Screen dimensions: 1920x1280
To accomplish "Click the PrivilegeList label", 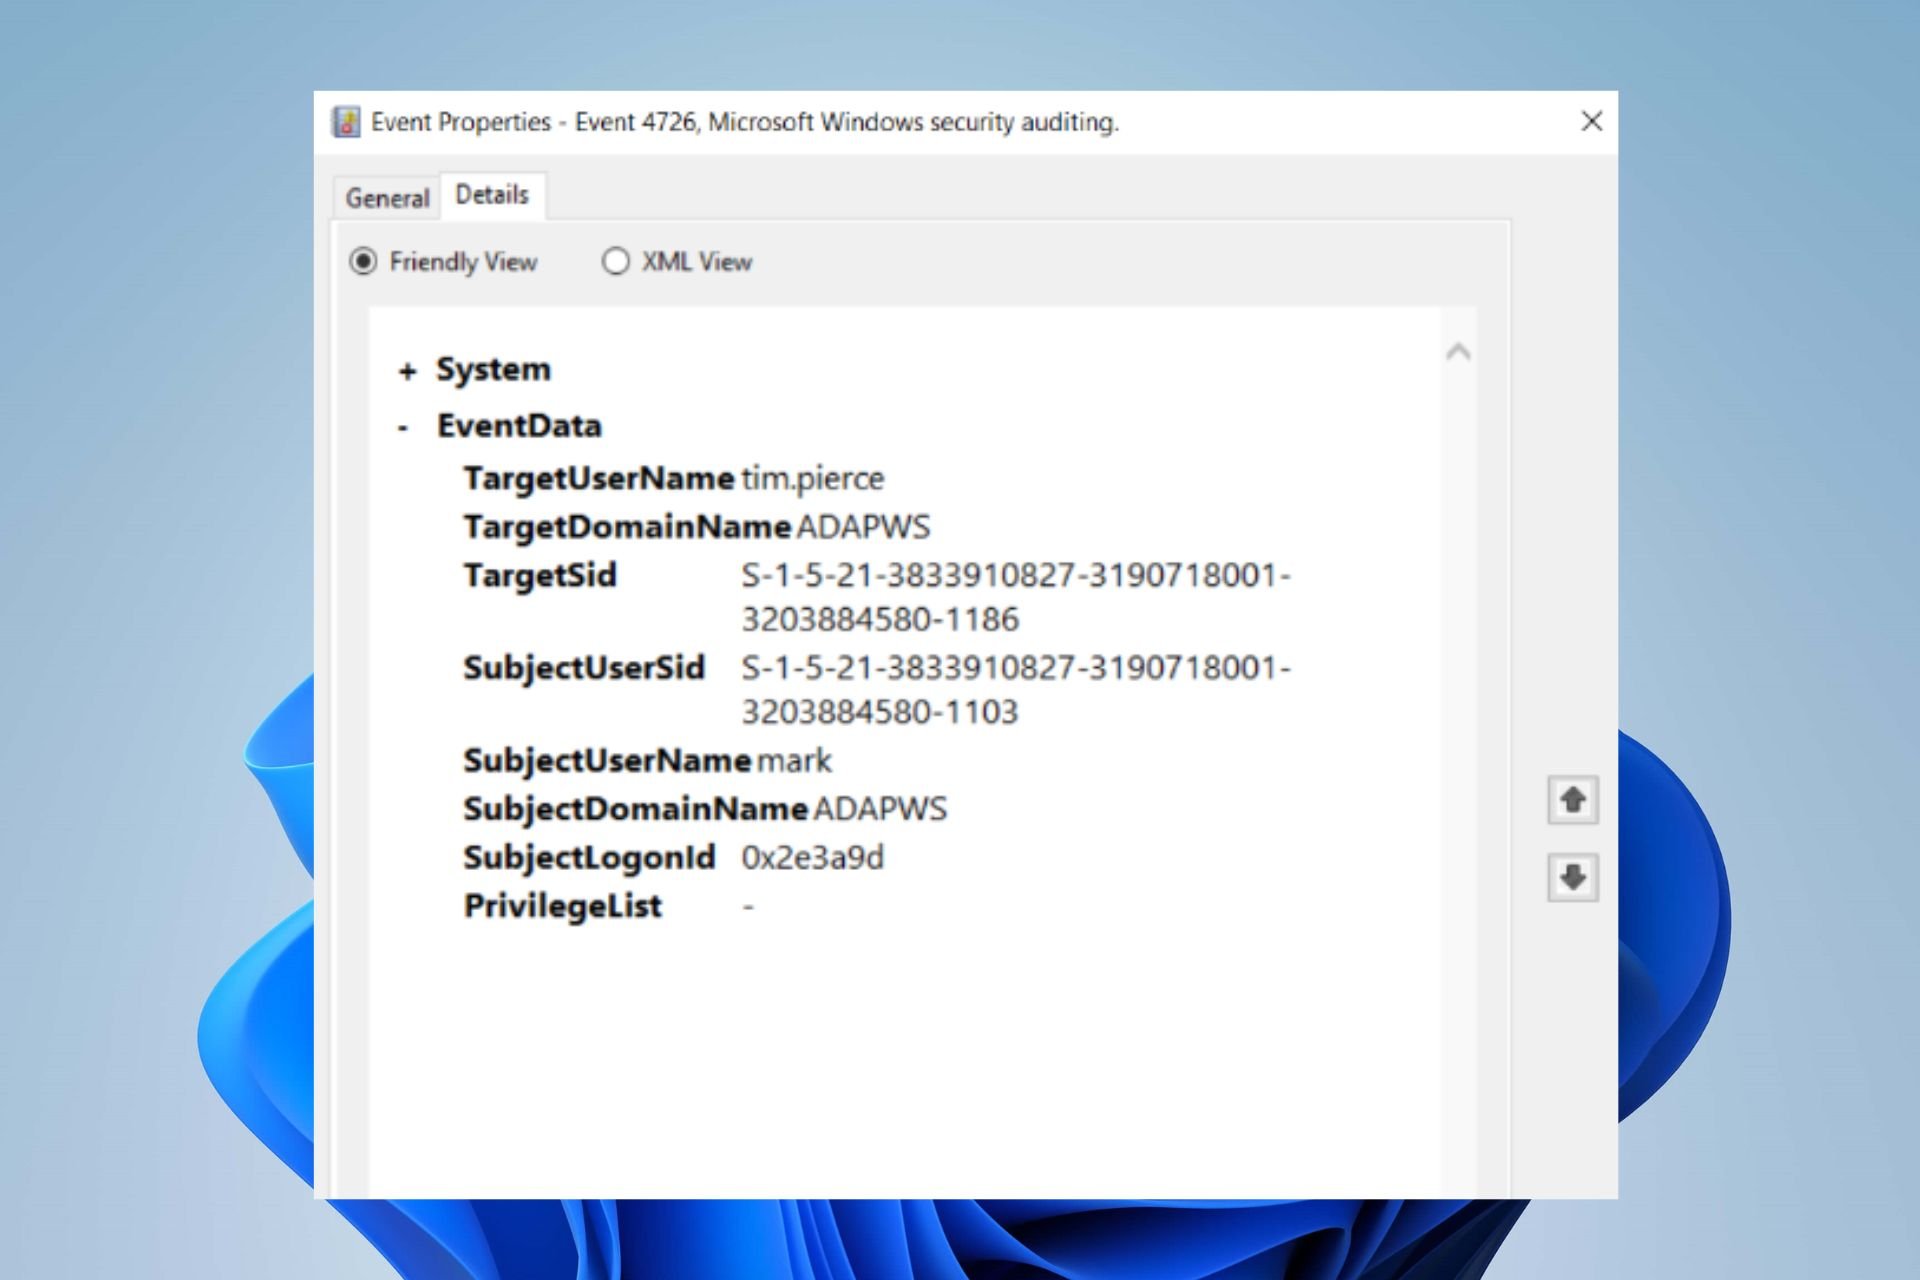I will coord(562,907).
